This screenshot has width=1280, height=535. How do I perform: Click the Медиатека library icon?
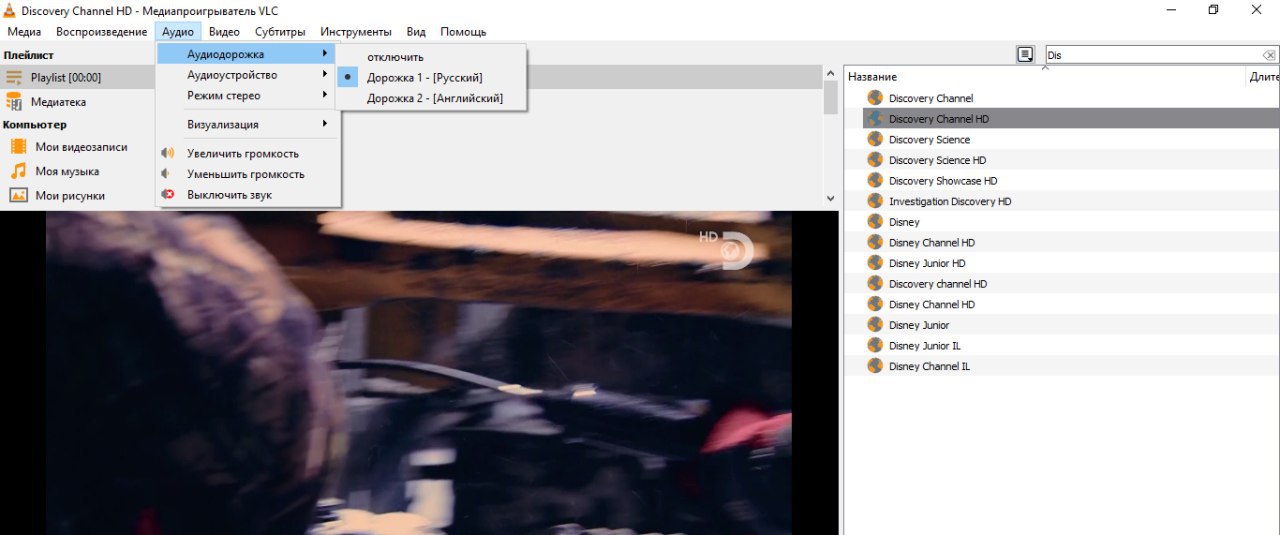pos(14,102)
